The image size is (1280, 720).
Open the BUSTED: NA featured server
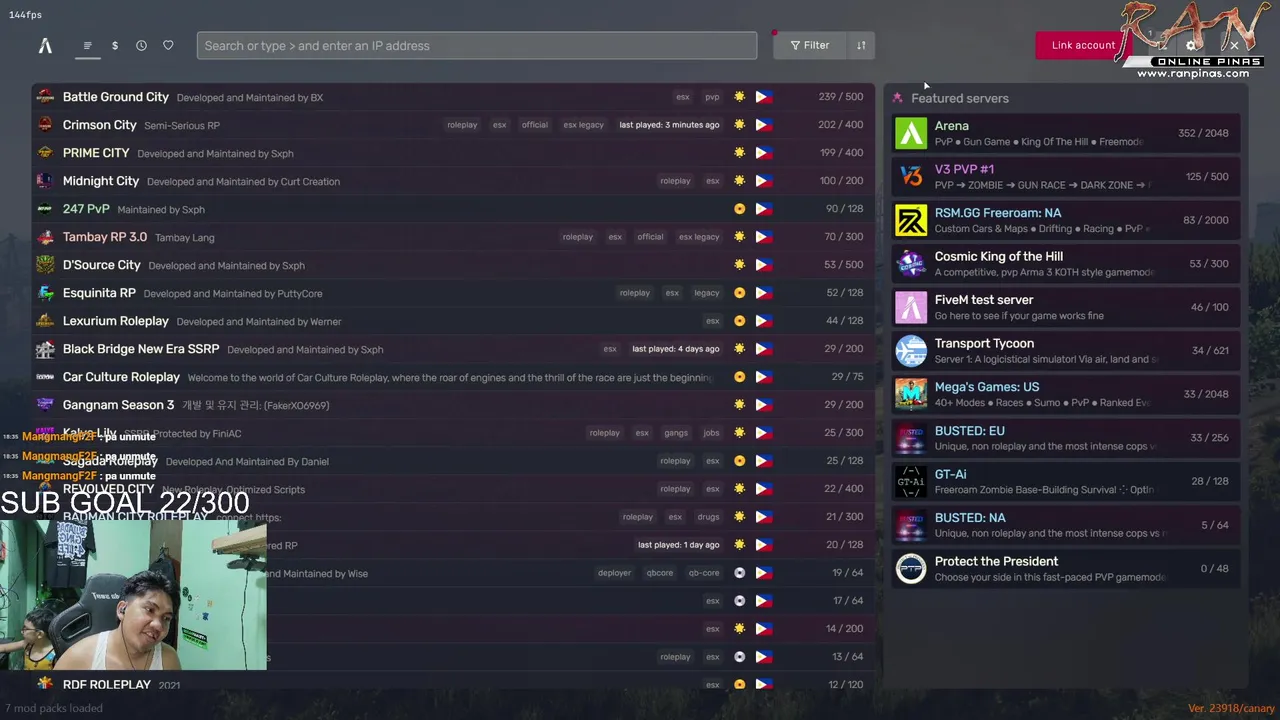(1066, 525)
